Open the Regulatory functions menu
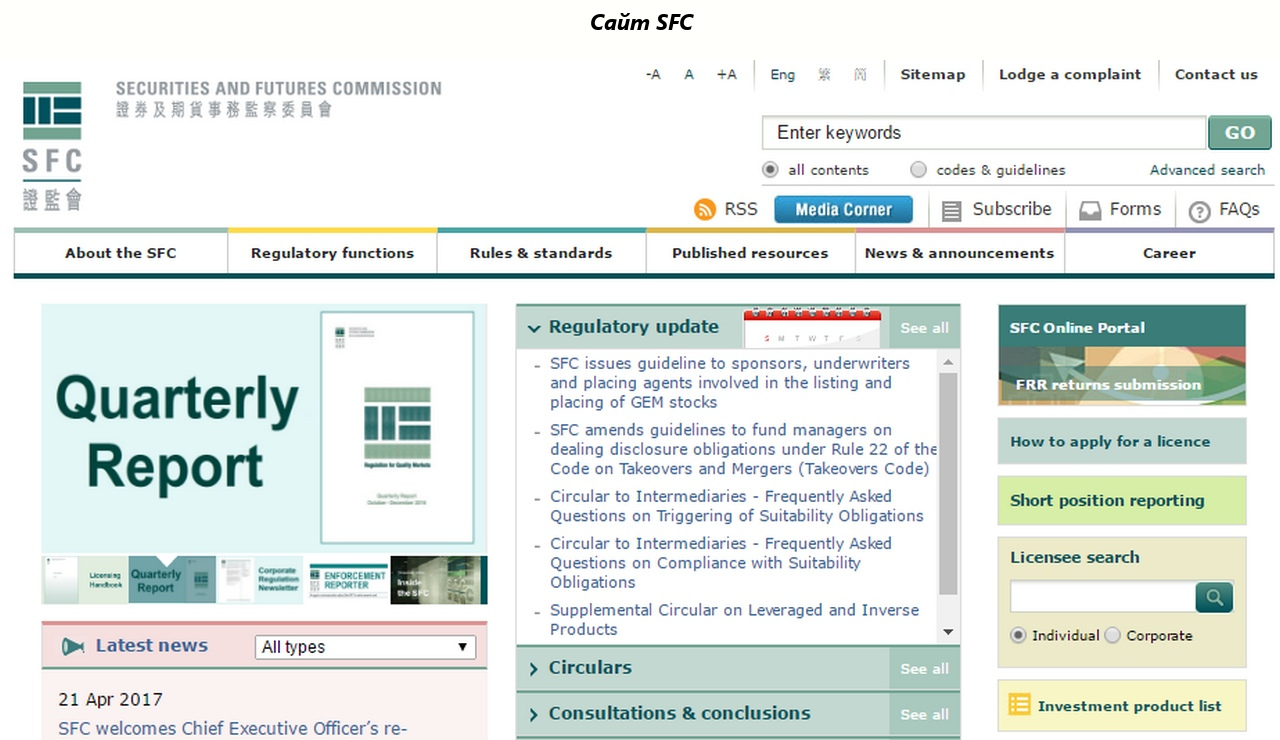1280x740 pixels. click(332, 253)
